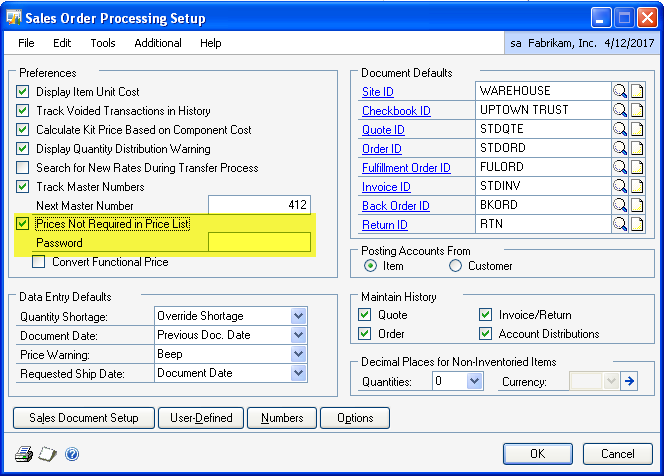Open the Requested Ship Date dropdown
The height and width of the screenshot is (476, 664).
coord(299,373)
